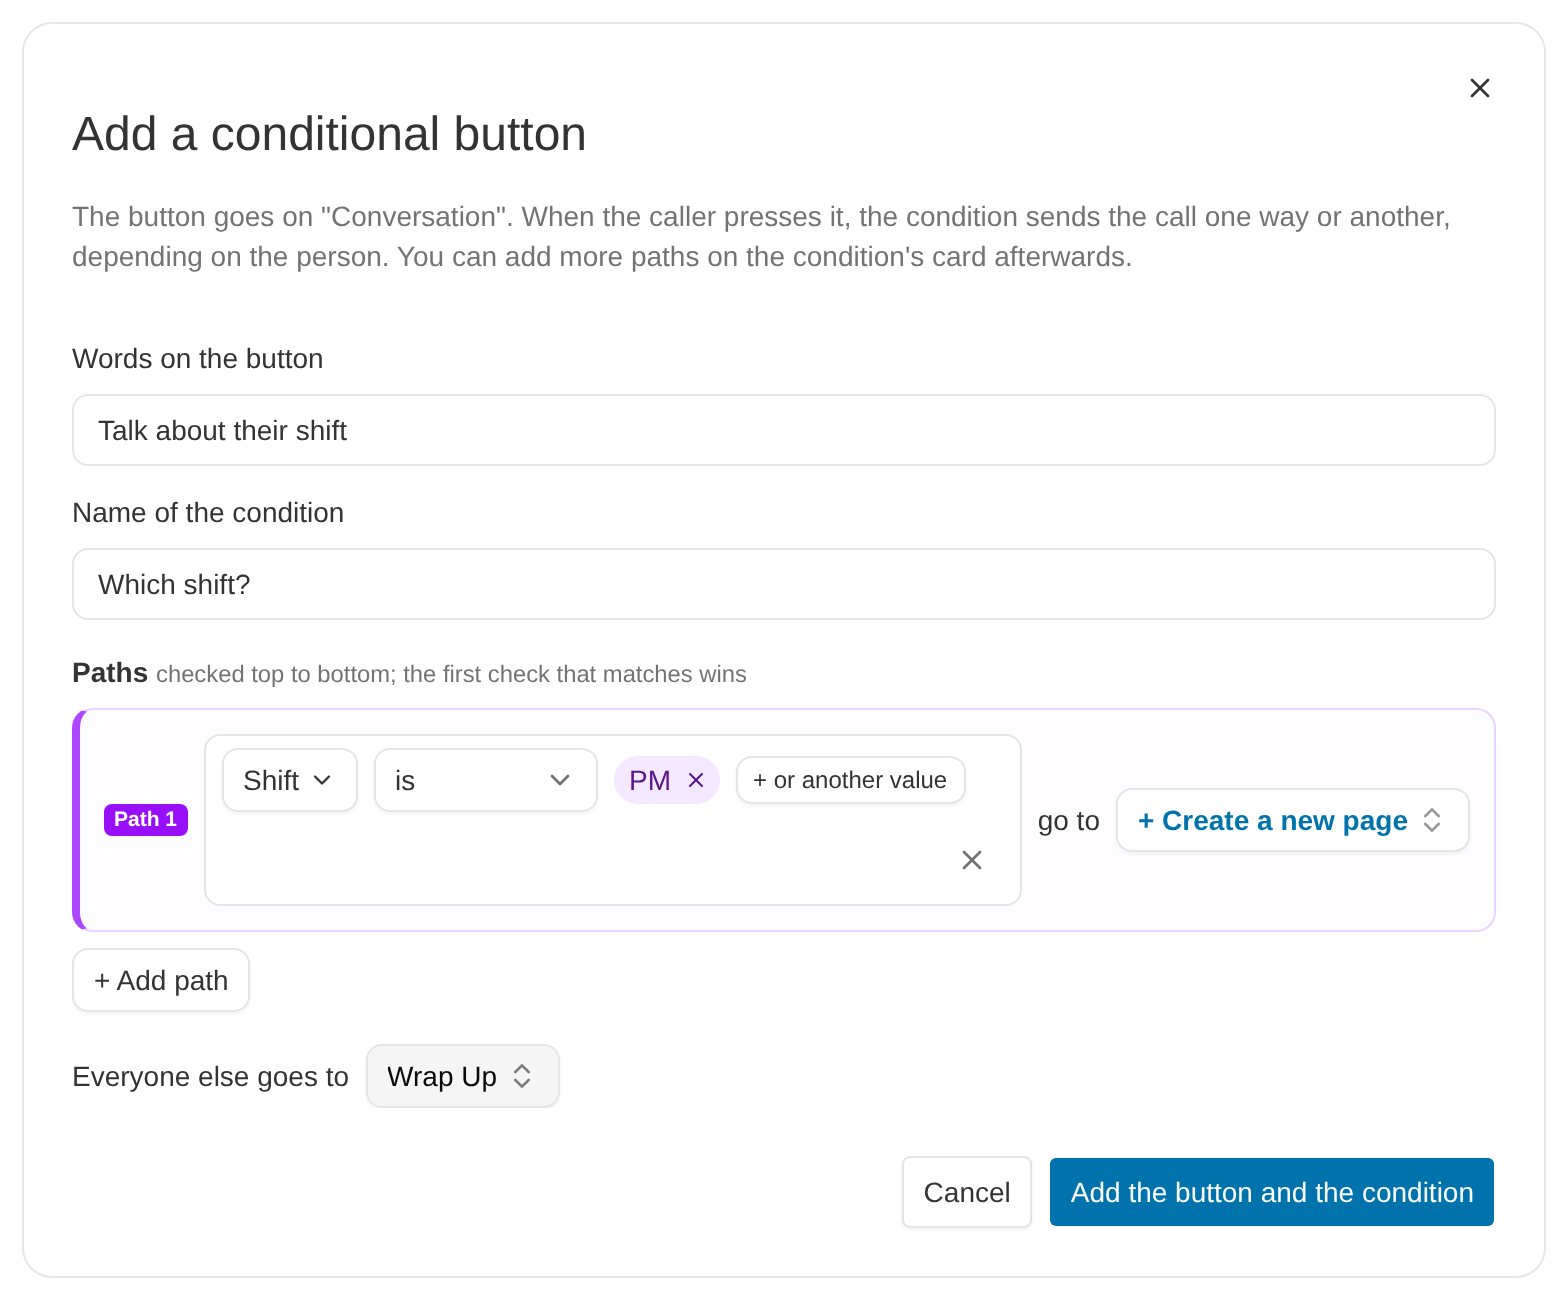Click the "Add a conditional button" heading
Image resolution: width=1568 pixels, height=1300 pixels.
329,134
